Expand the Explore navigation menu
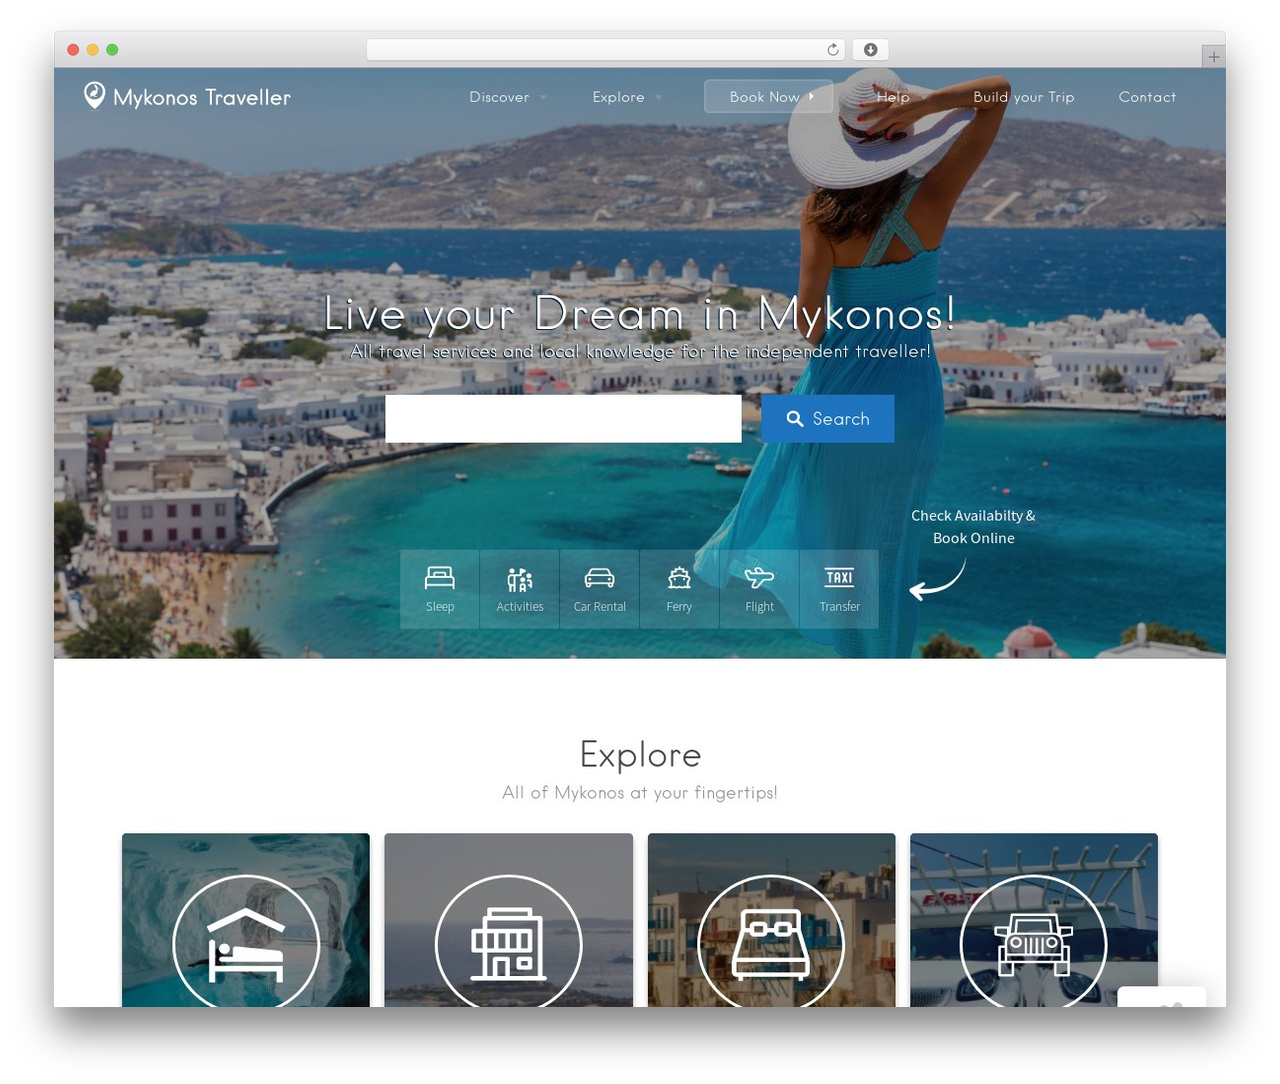This screenshot has width=1280, height=1084. [627, 97]
